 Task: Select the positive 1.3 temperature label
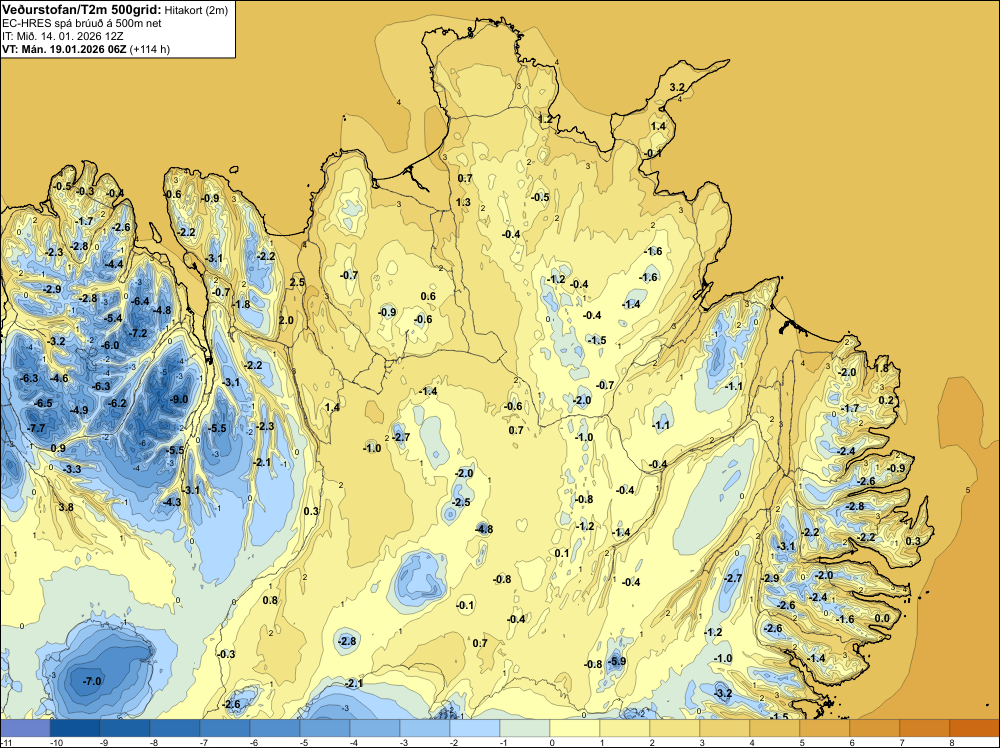click(464, 202)
